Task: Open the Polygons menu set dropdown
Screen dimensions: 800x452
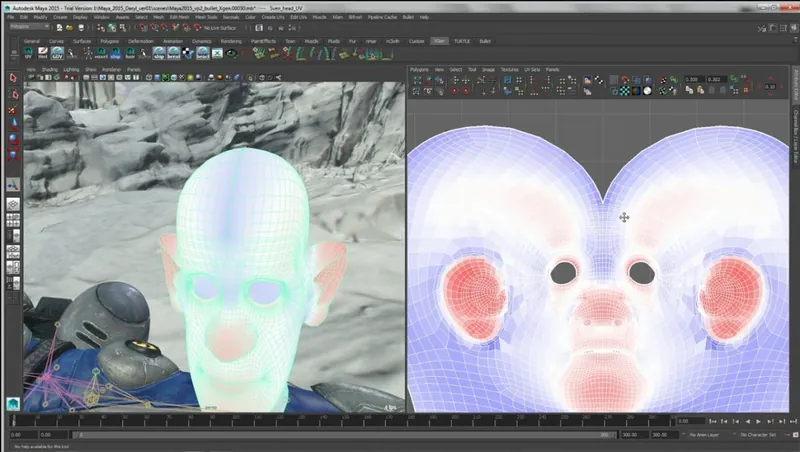Action: (x=29, y=27)
